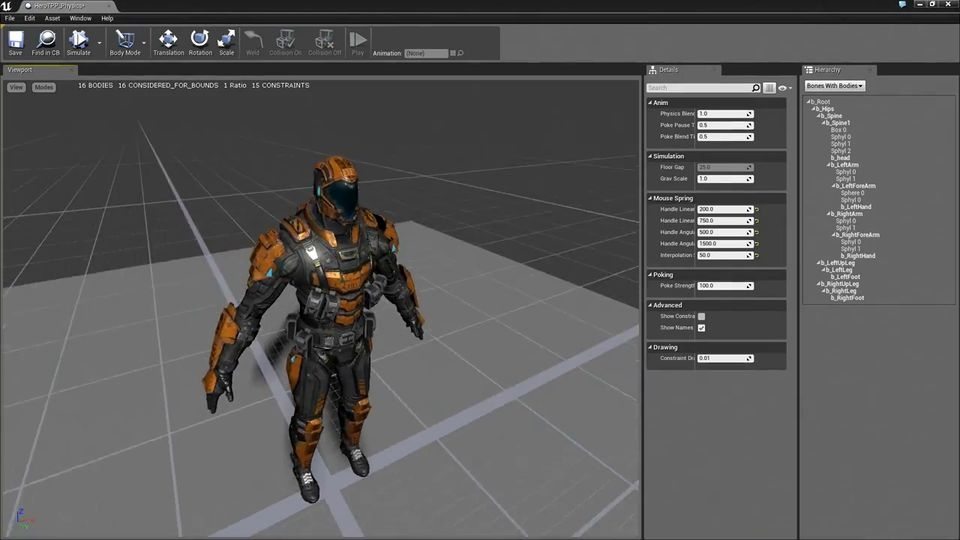Select the Translation tool

[168, 40]
